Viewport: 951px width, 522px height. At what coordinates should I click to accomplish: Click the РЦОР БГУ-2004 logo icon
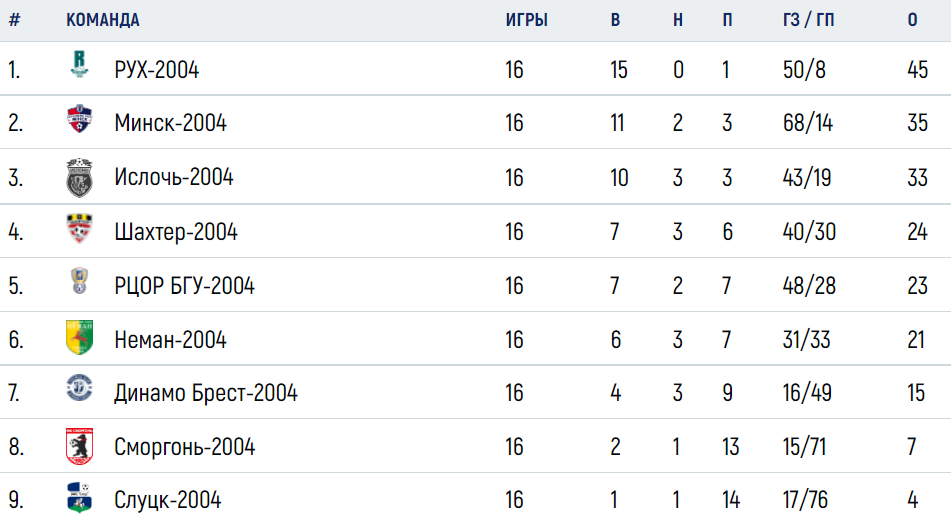79,281
